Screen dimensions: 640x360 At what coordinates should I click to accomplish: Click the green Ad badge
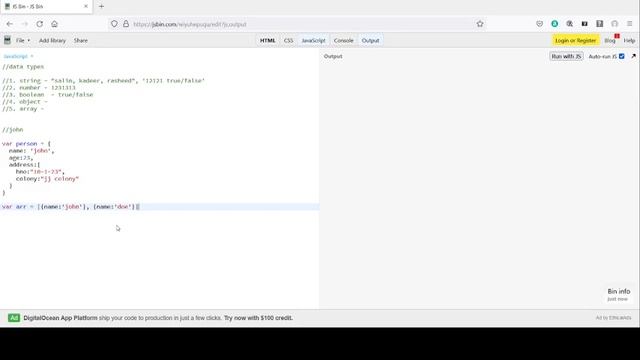14,318
